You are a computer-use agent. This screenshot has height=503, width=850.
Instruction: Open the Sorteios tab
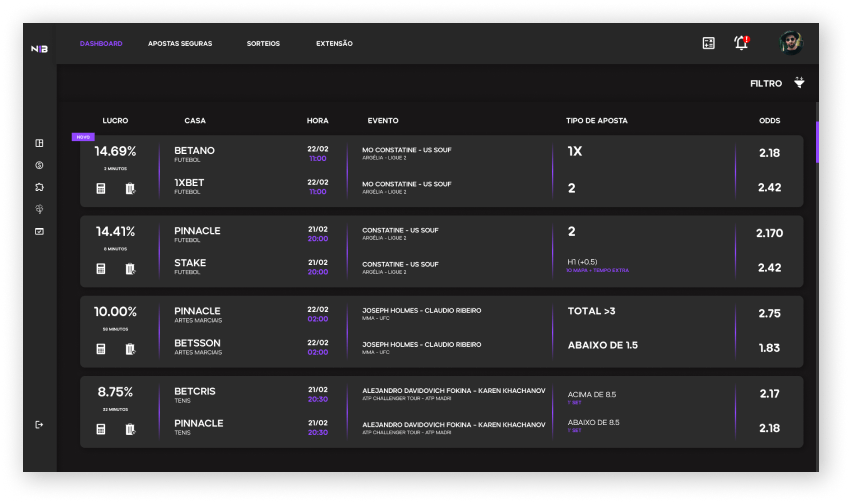tap(263, 44)
